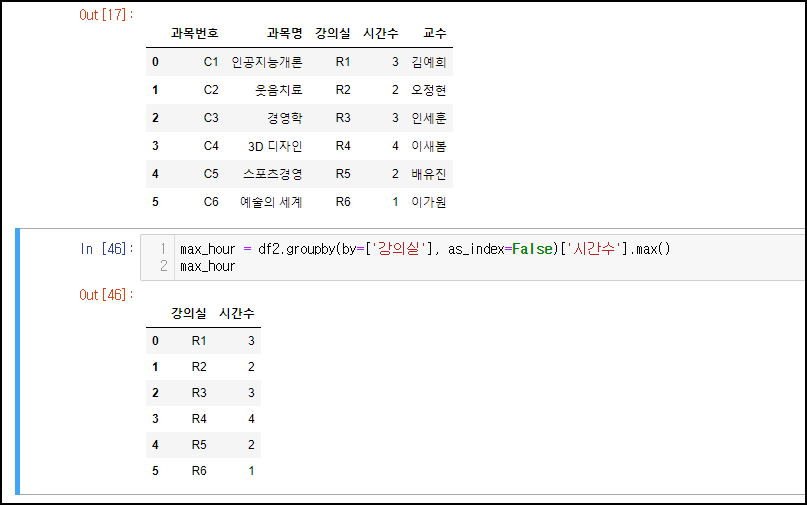Click professor name 이가원

[429, 202]
